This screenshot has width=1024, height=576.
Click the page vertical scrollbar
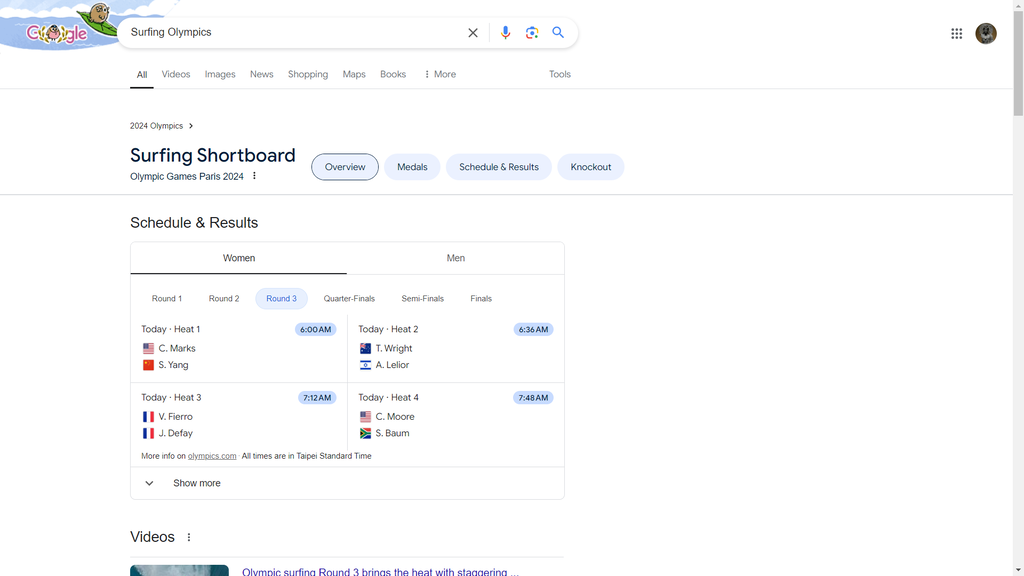point(1018,288)
